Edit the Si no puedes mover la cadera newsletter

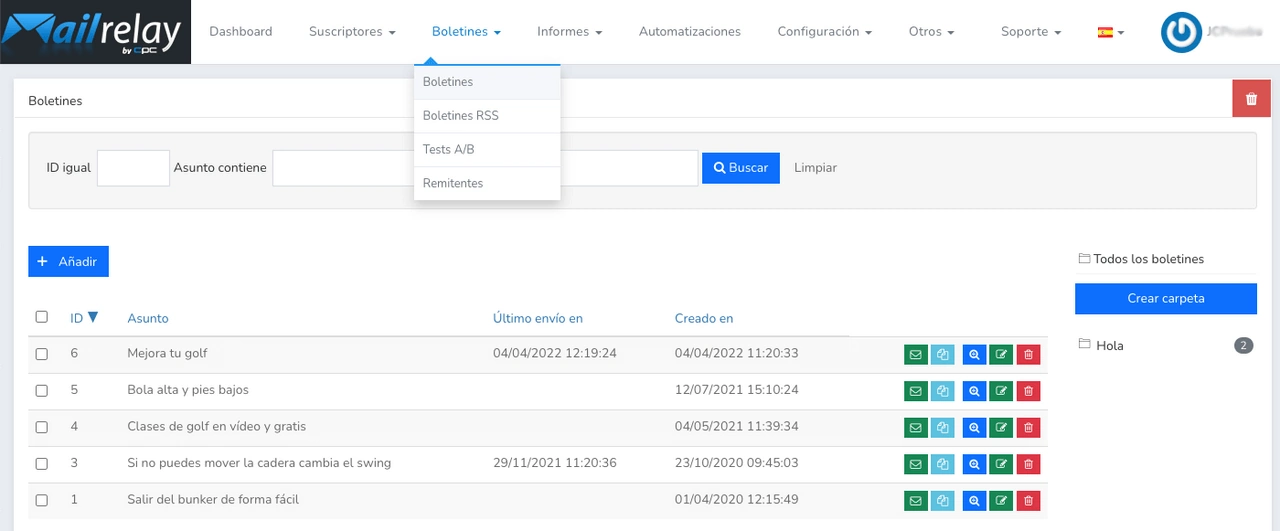point(1001,464)
